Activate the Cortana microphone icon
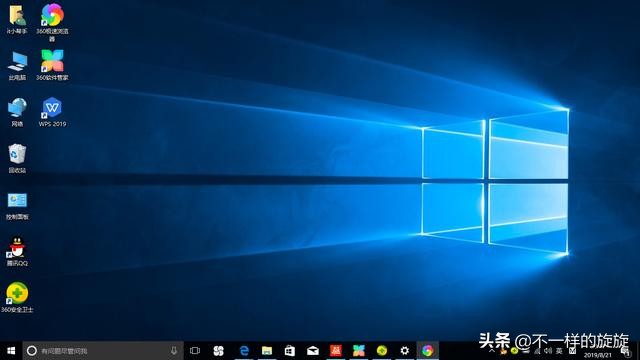Viewport: 640px width, 360px height. [x=174, y=351]
